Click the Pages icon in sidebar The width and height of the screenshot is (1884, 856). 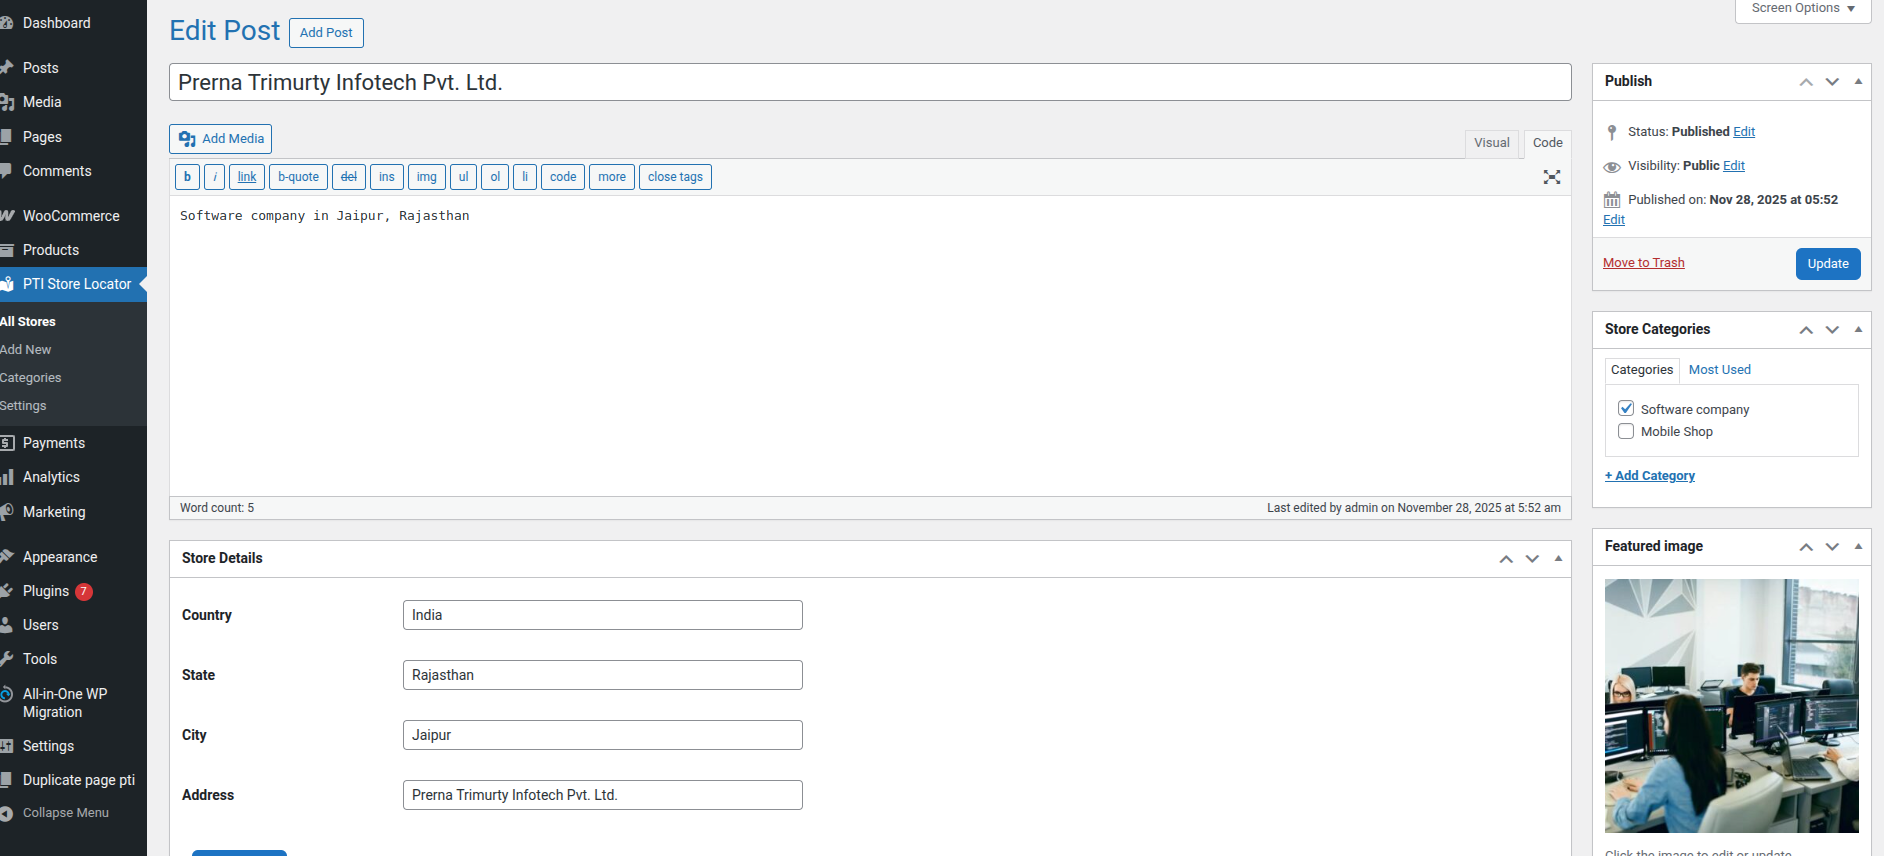(x=6, y=137)
